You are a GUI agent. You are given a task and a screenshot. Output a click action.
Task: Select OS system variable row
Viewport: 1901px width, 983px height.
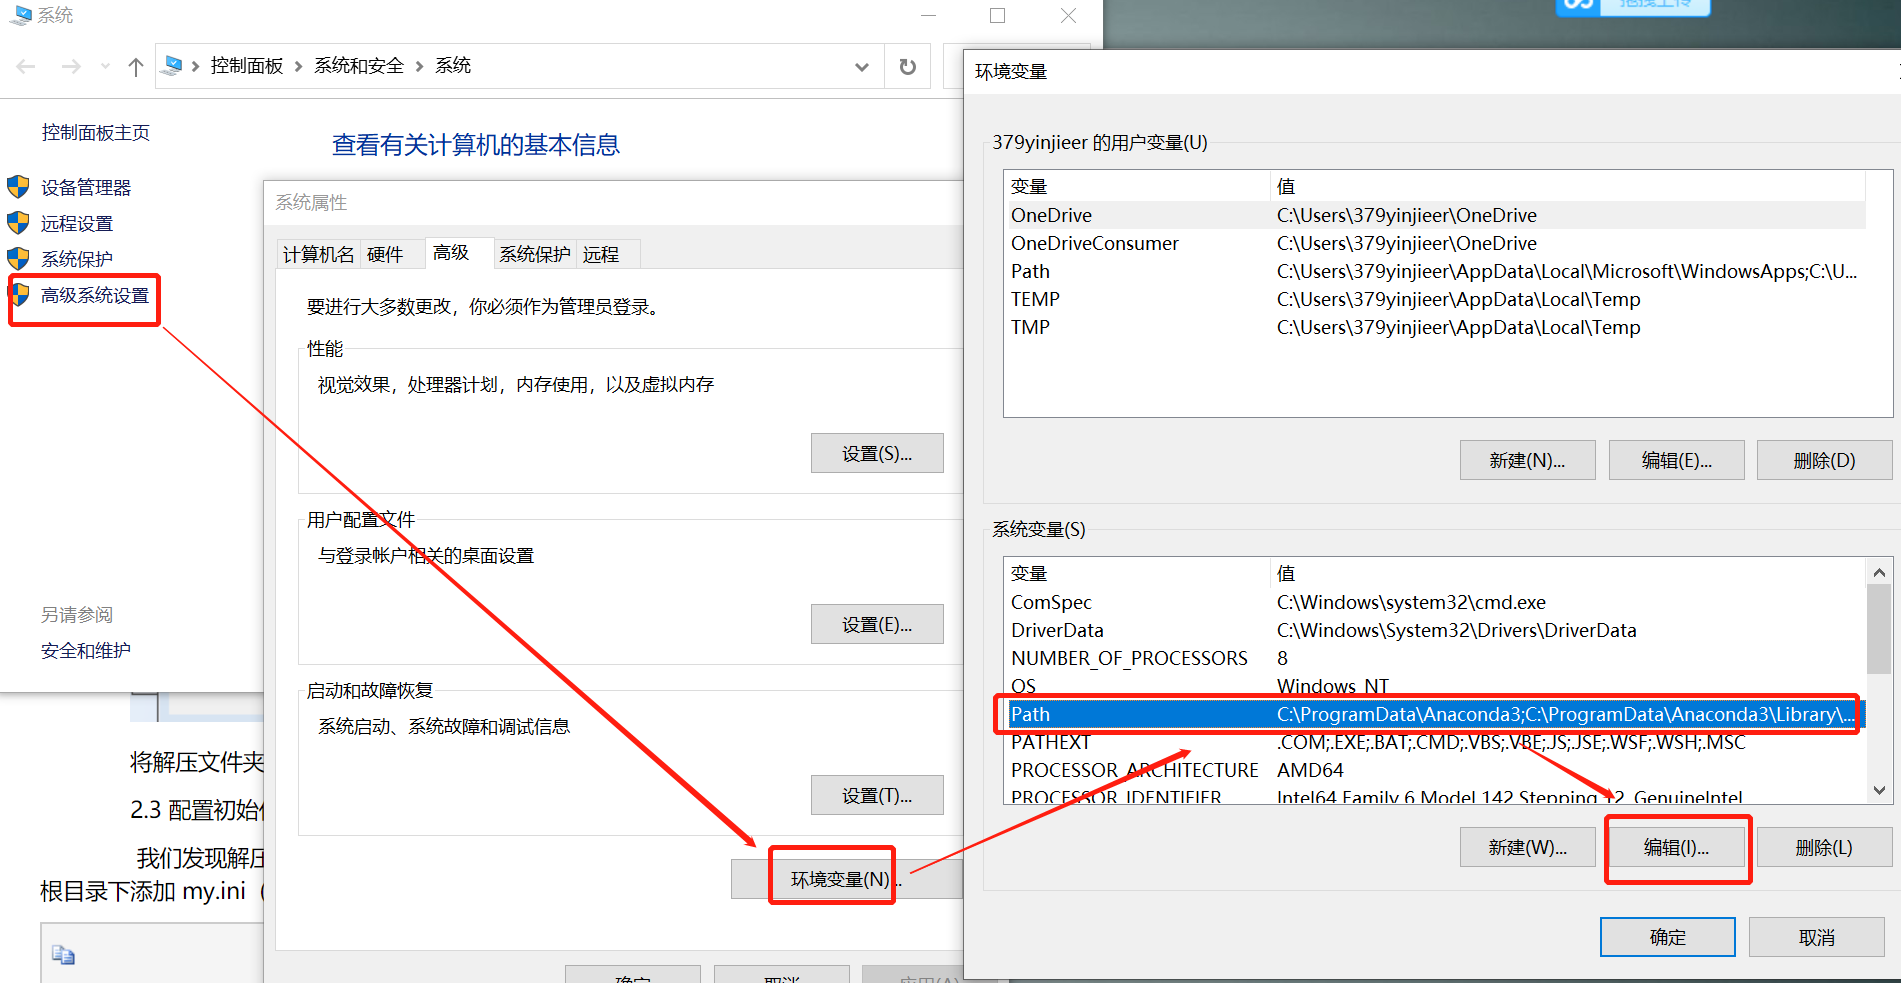click(1435, 686)
